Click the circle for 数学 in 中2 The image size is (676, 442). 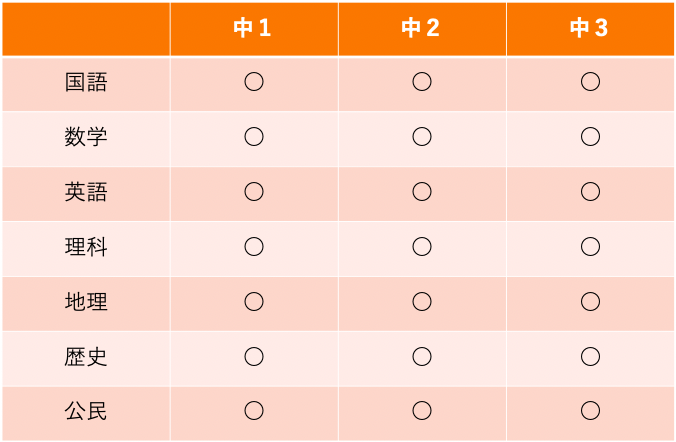[422, 137]
